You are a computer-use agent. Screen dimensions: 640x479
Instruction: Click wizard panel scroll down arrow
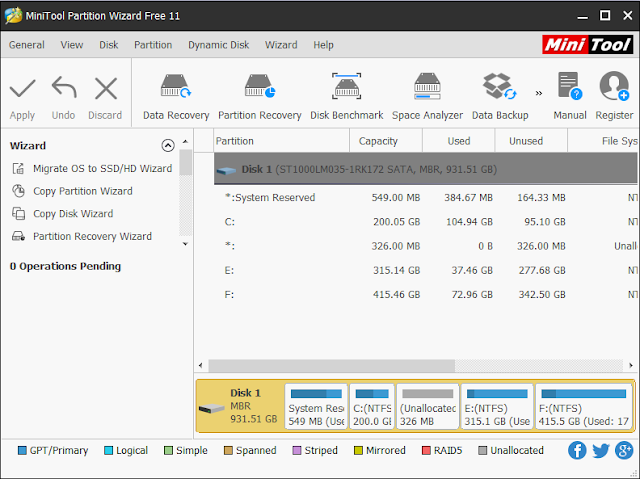(185, 244)
